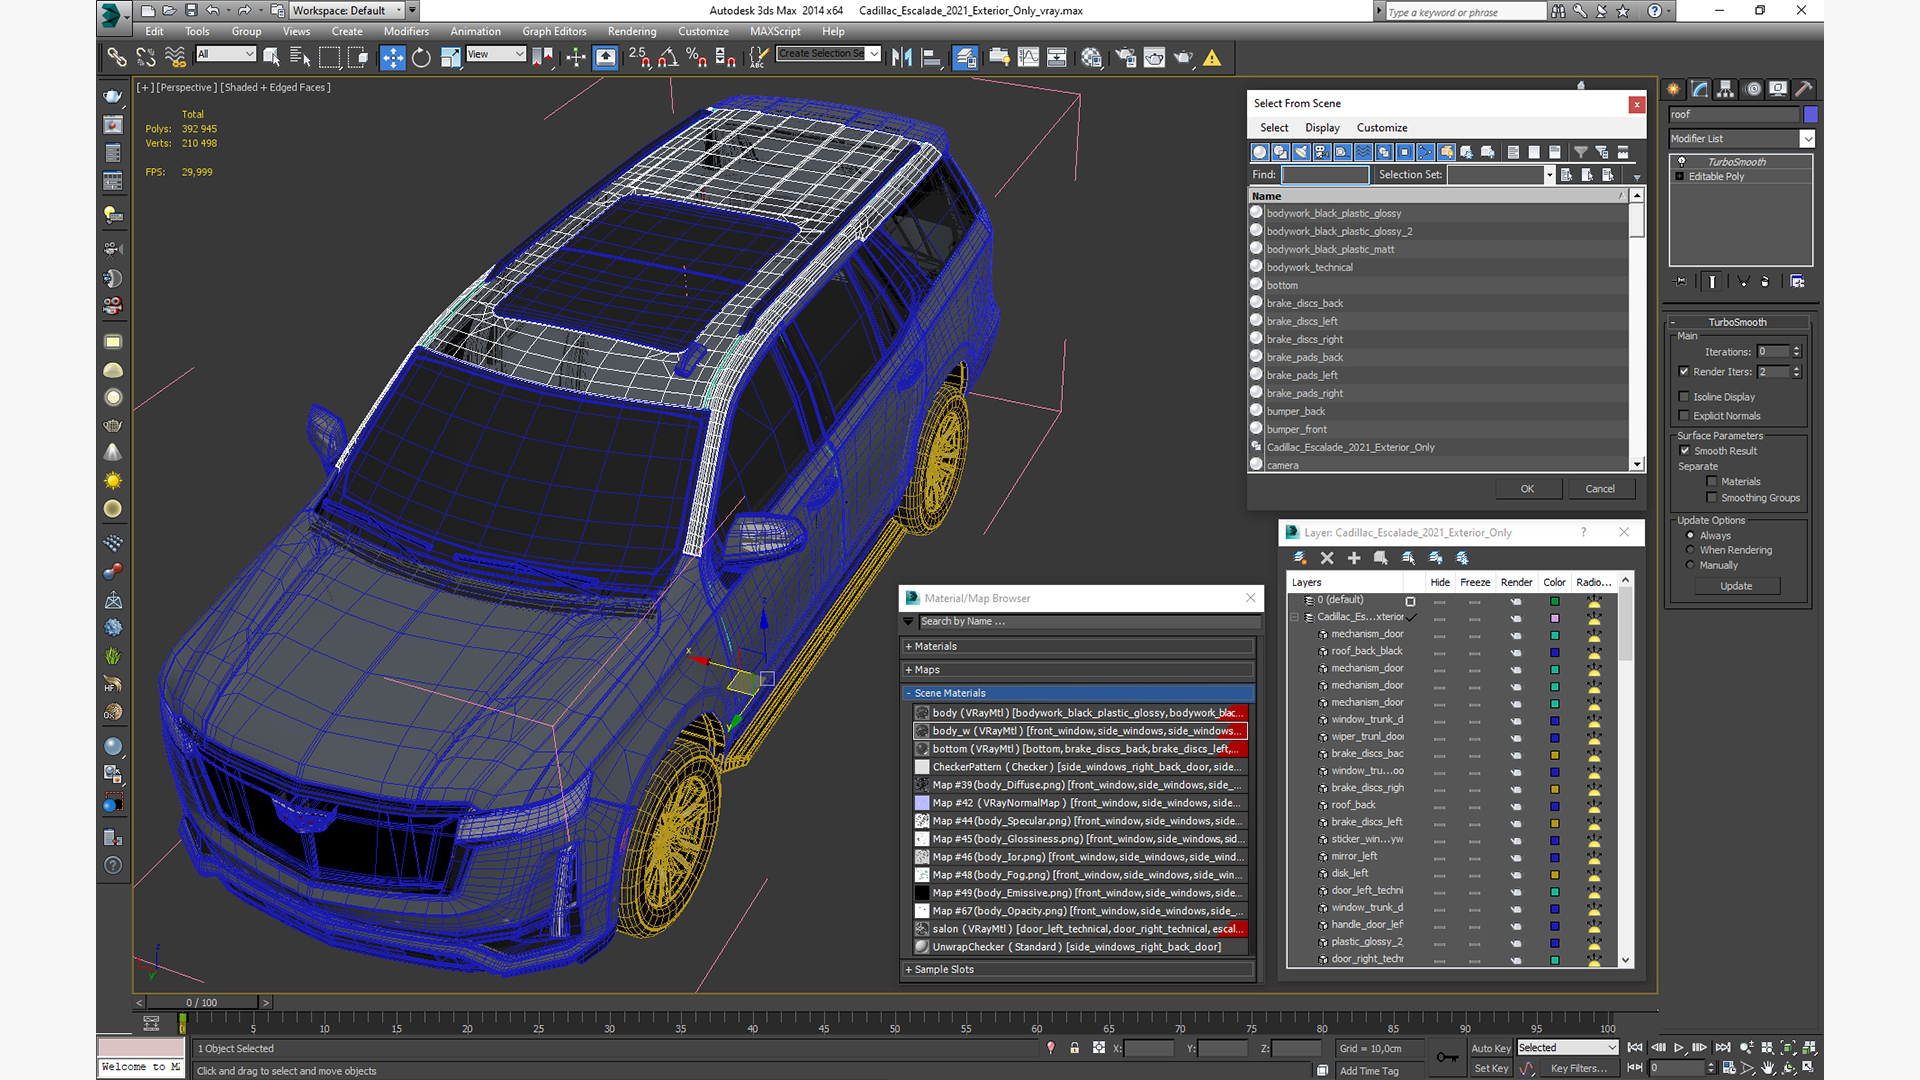
Task: Toggle Smooth Result checkbox
Action: coord(1685,451)
